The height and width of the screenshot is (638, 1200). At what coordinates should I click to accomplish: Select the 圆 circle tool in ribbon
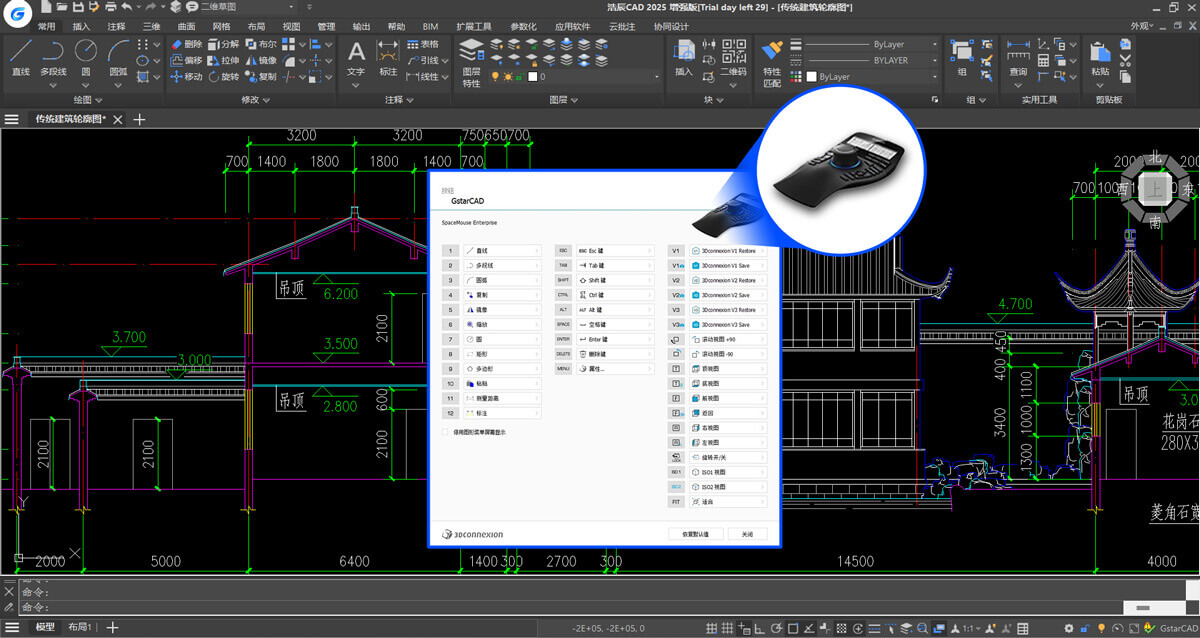click(x=86, y=58)
